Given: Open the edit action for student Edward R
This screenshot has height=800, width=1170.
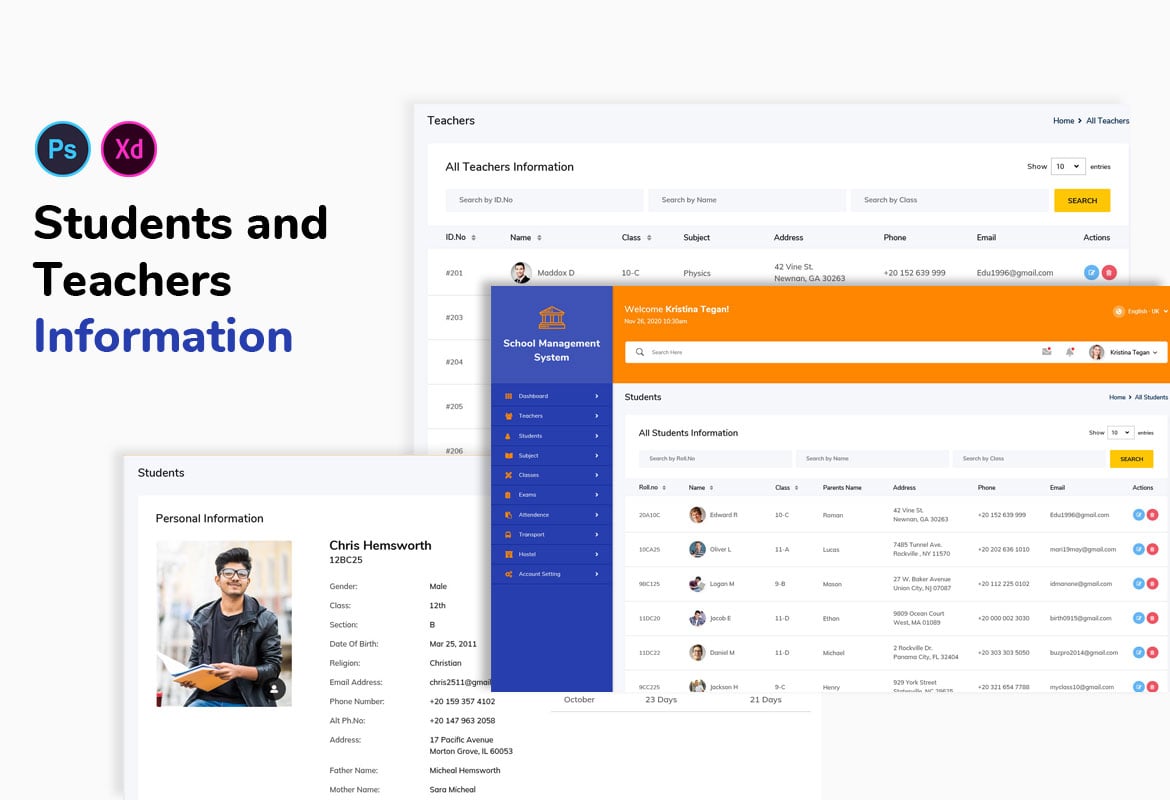Looking at the screenshot, I should point(1139,515).
